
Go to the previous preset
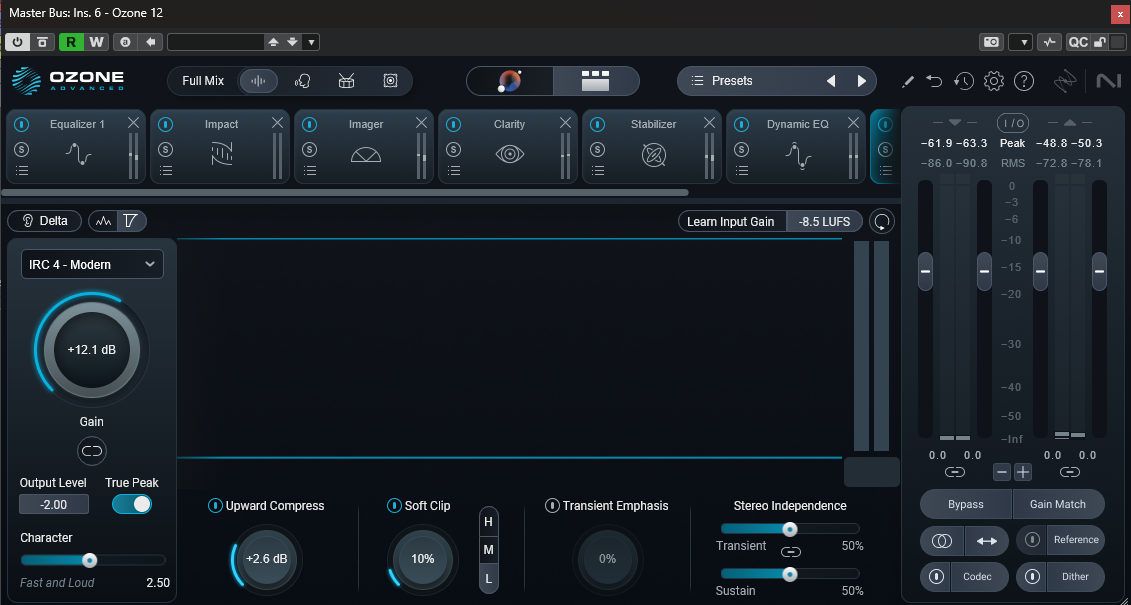click(x=831, y=81)
